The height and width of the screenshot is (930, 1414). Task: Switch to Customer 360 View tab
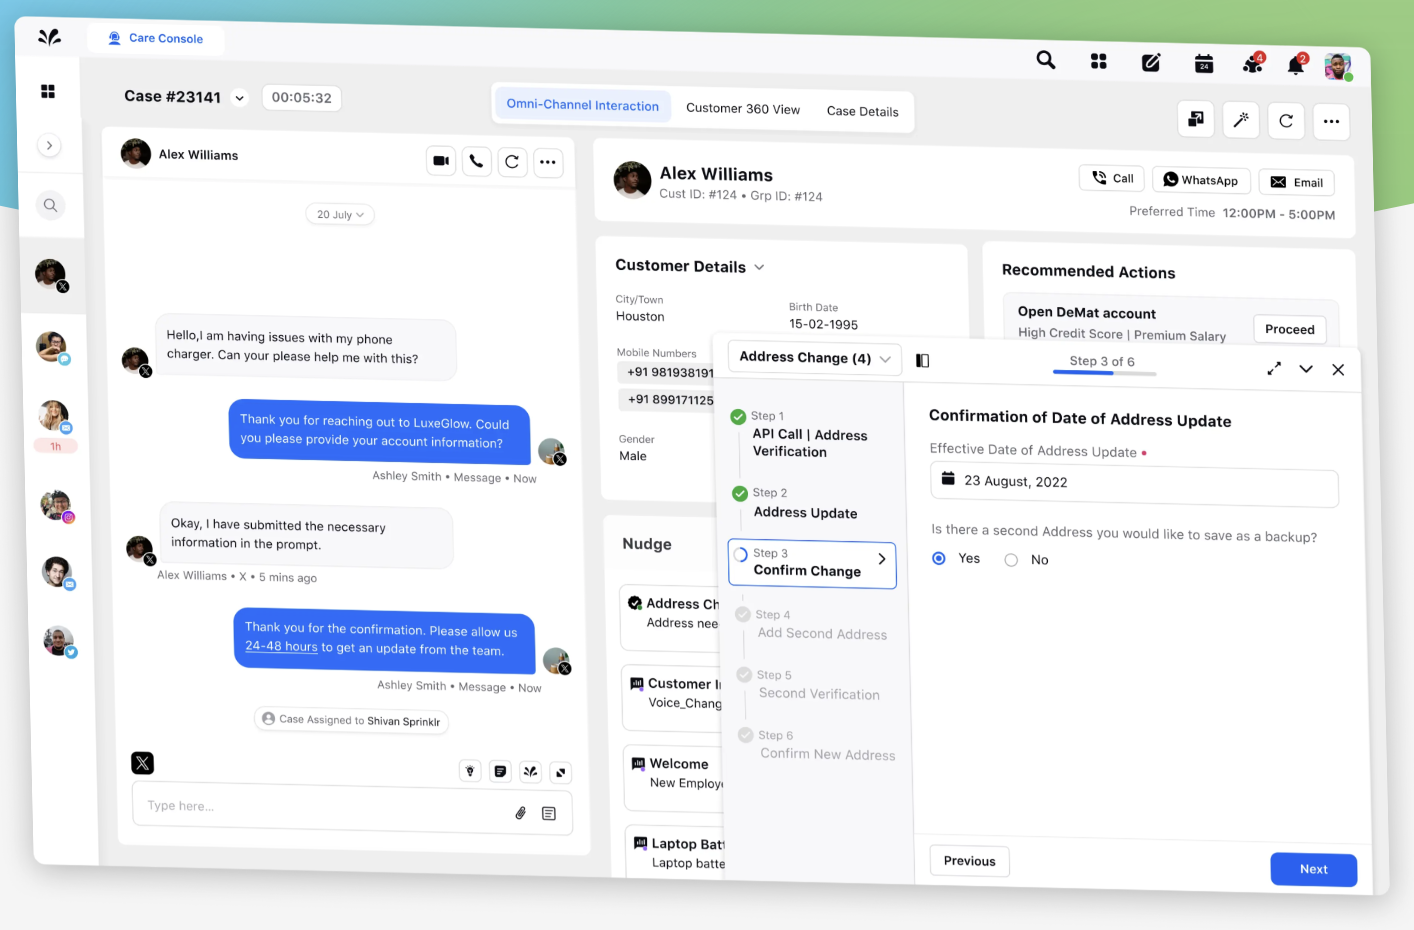(x=743, y=109)
